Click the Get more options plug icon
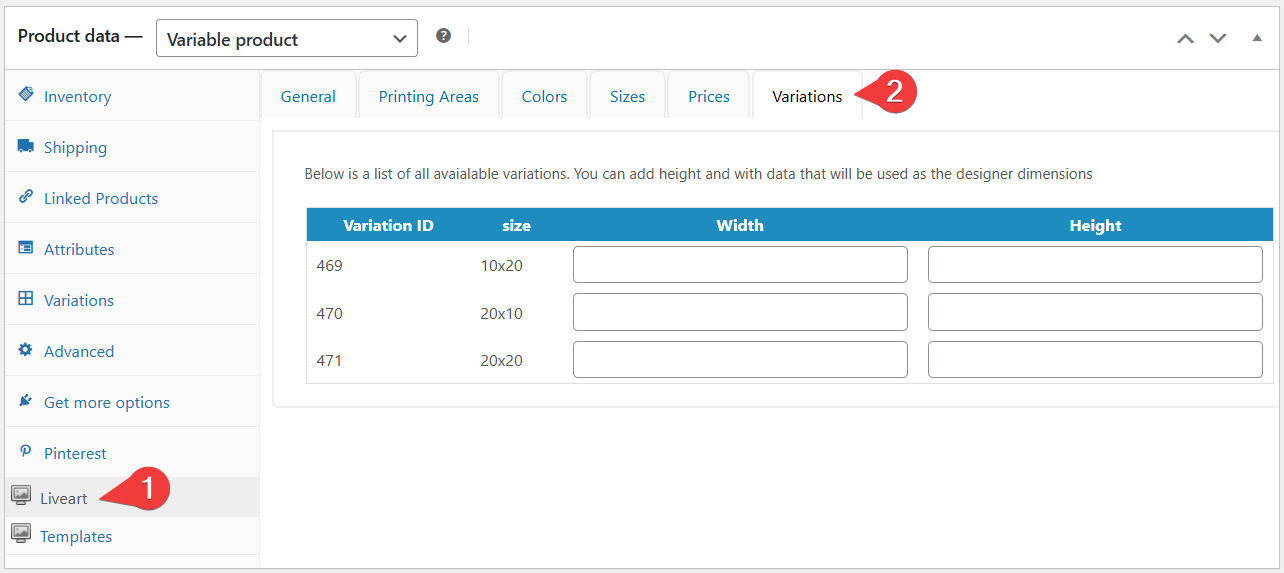The width and height of the screenshot is (1284, 573). click(x=26, y=401)
